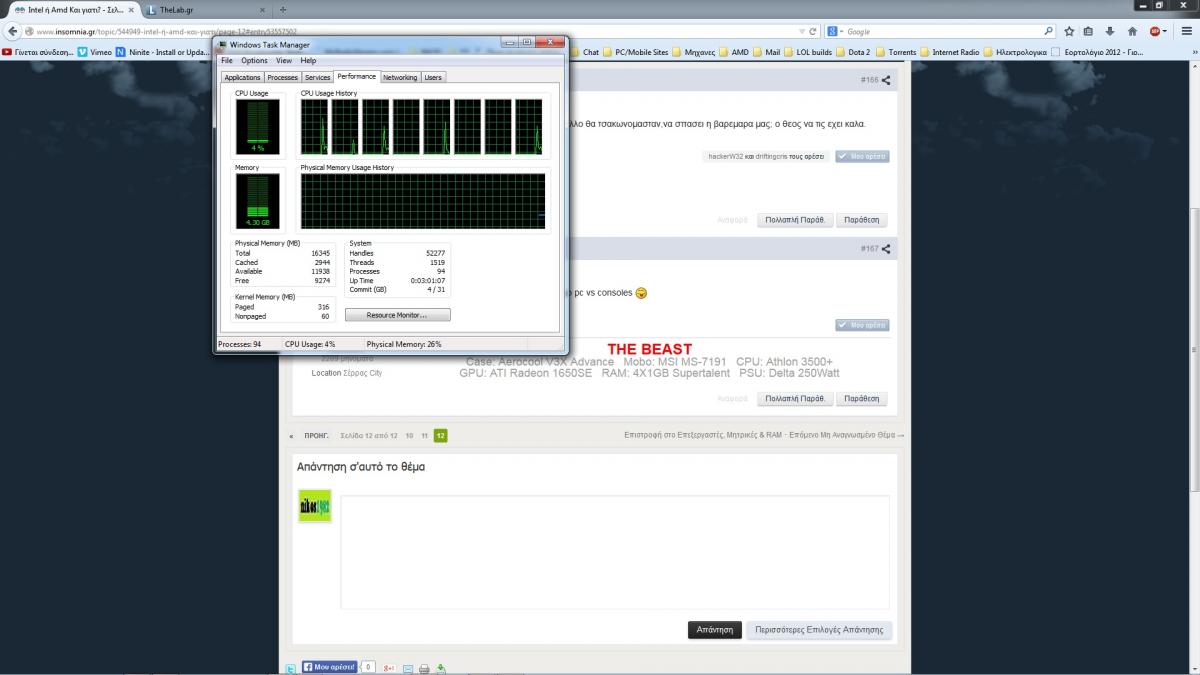
Task: Open the Firefox downloads arrow icon
Action: 1110,31
